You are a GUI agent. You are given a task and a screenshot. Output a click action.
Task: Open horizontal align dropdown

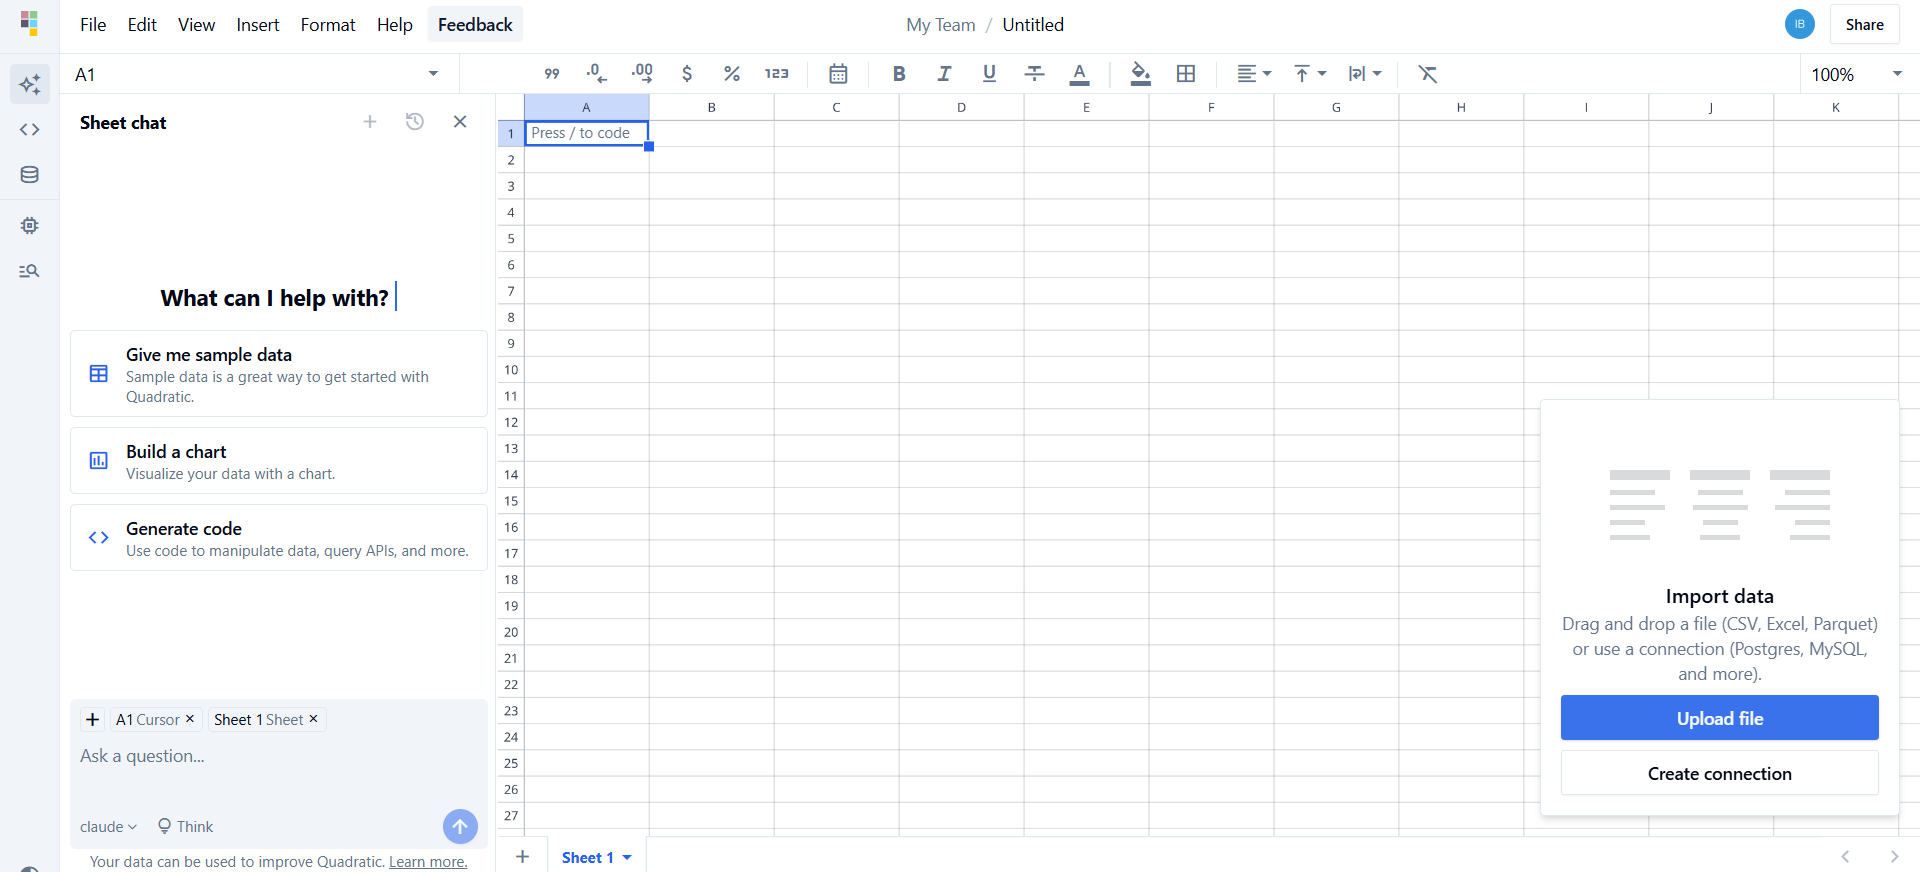coord(1254,74)
